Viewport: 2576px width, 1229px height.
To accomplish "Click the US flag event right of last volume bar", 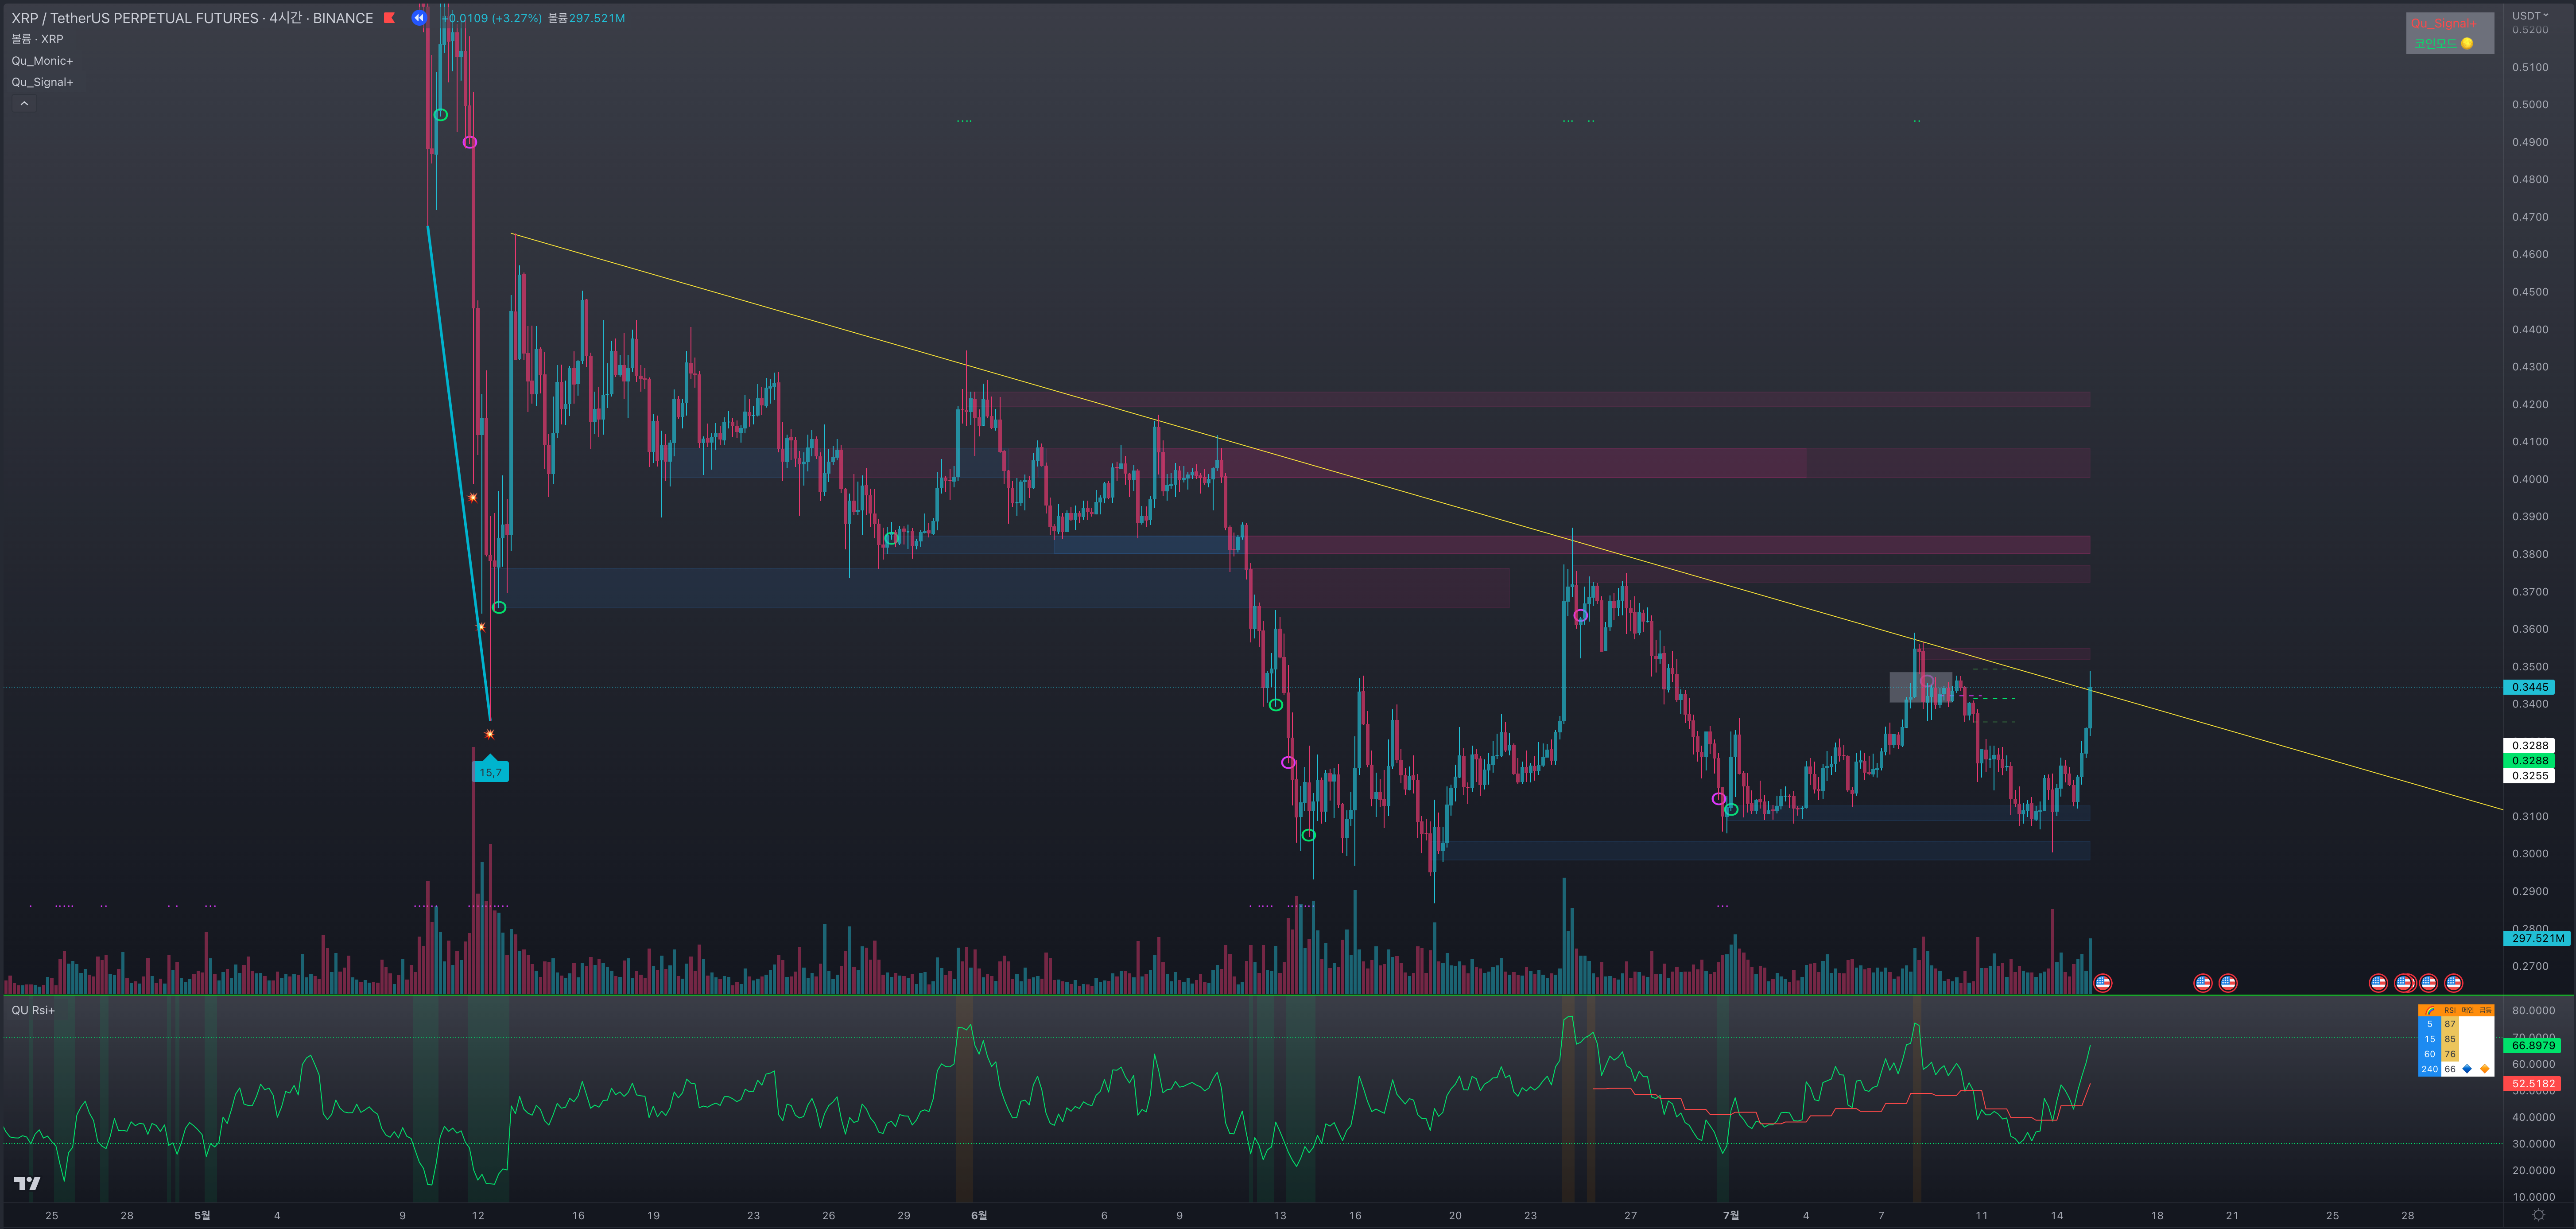I will [2102, 983].
